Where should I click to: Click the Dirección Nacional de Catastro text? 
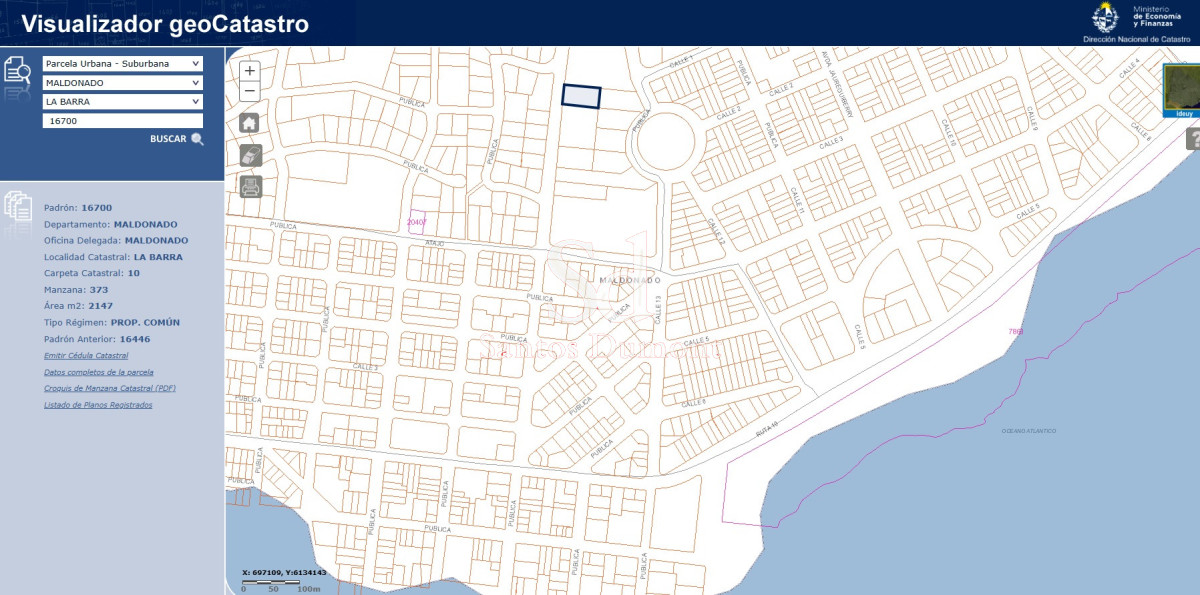click(1137, 39)
